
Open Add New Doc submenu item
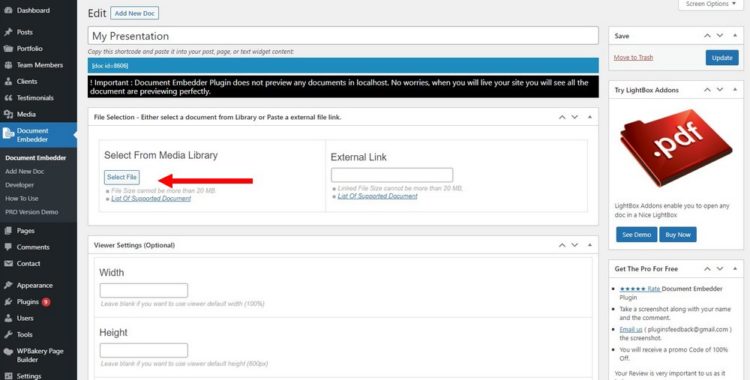point(24,171)
